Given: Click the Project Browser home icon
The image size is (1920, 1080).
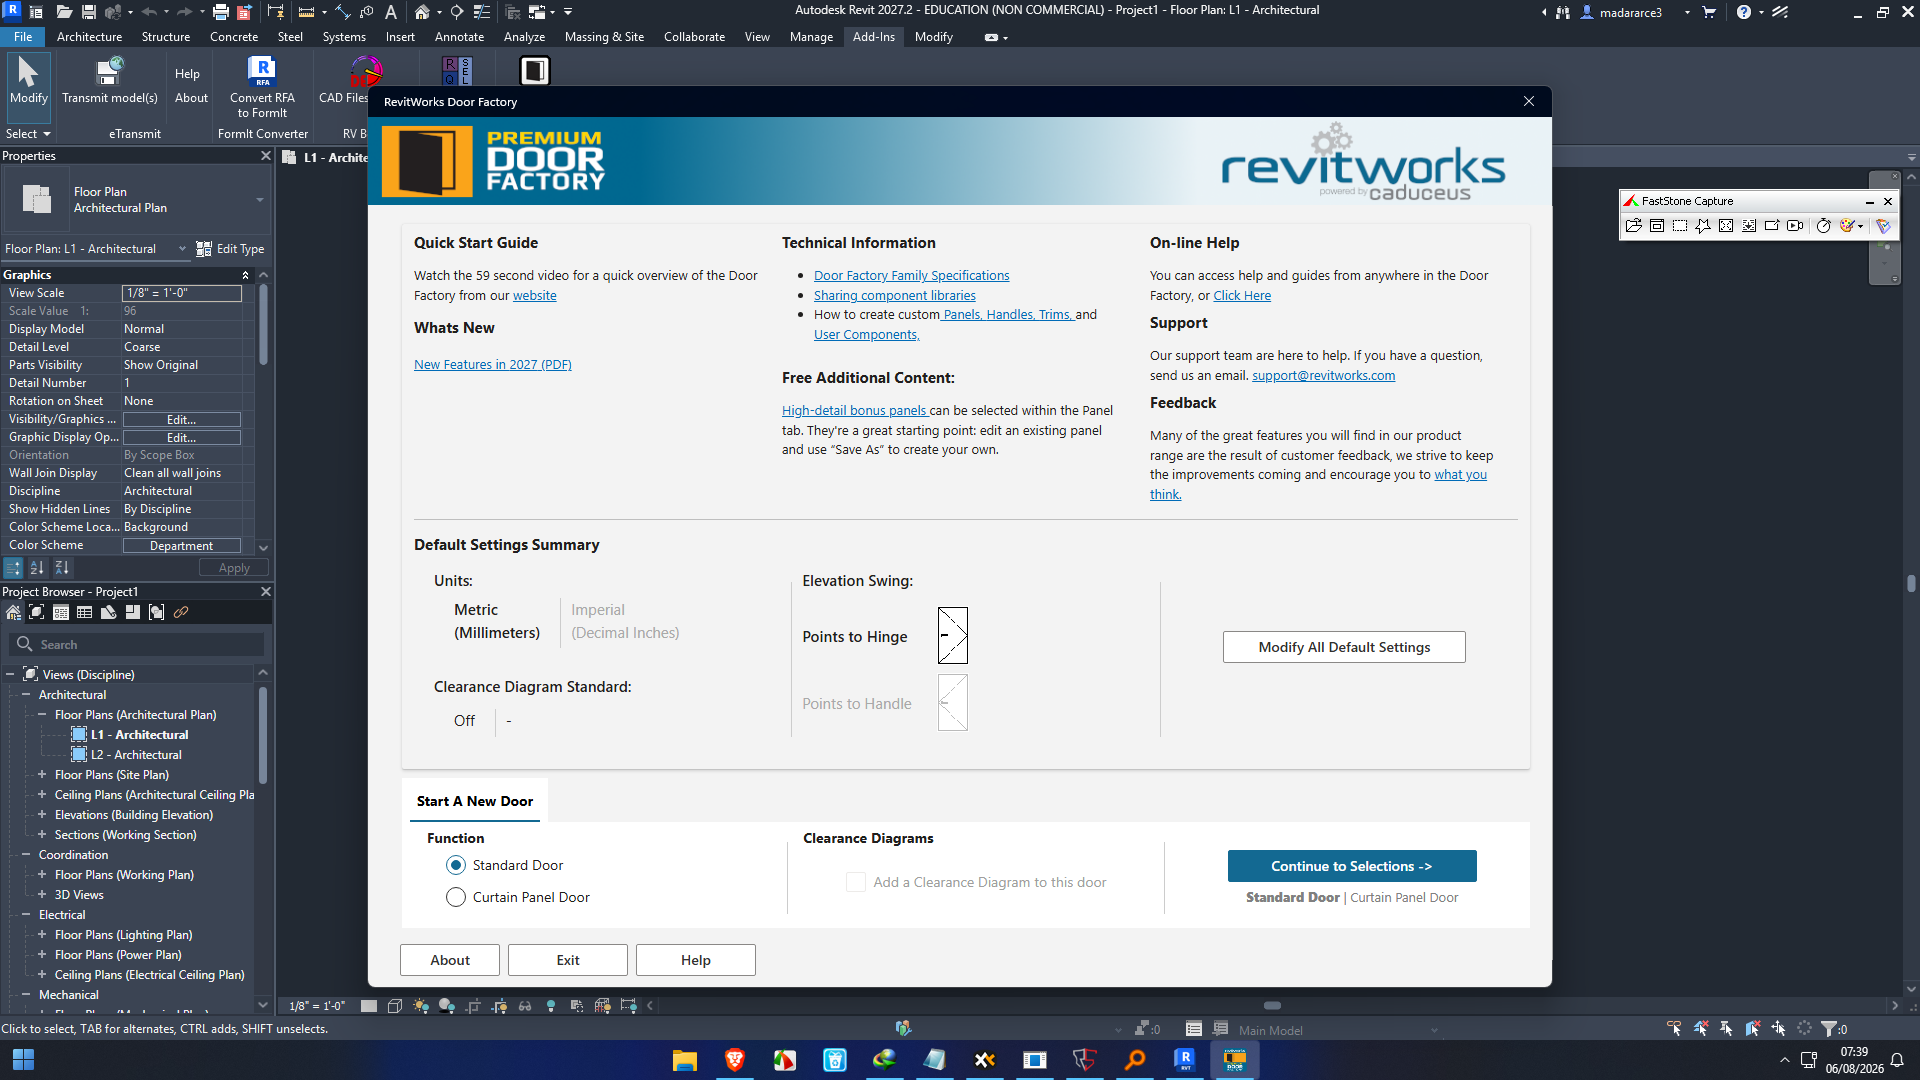Looking at the screenshot, I should [x=13, y=612].
